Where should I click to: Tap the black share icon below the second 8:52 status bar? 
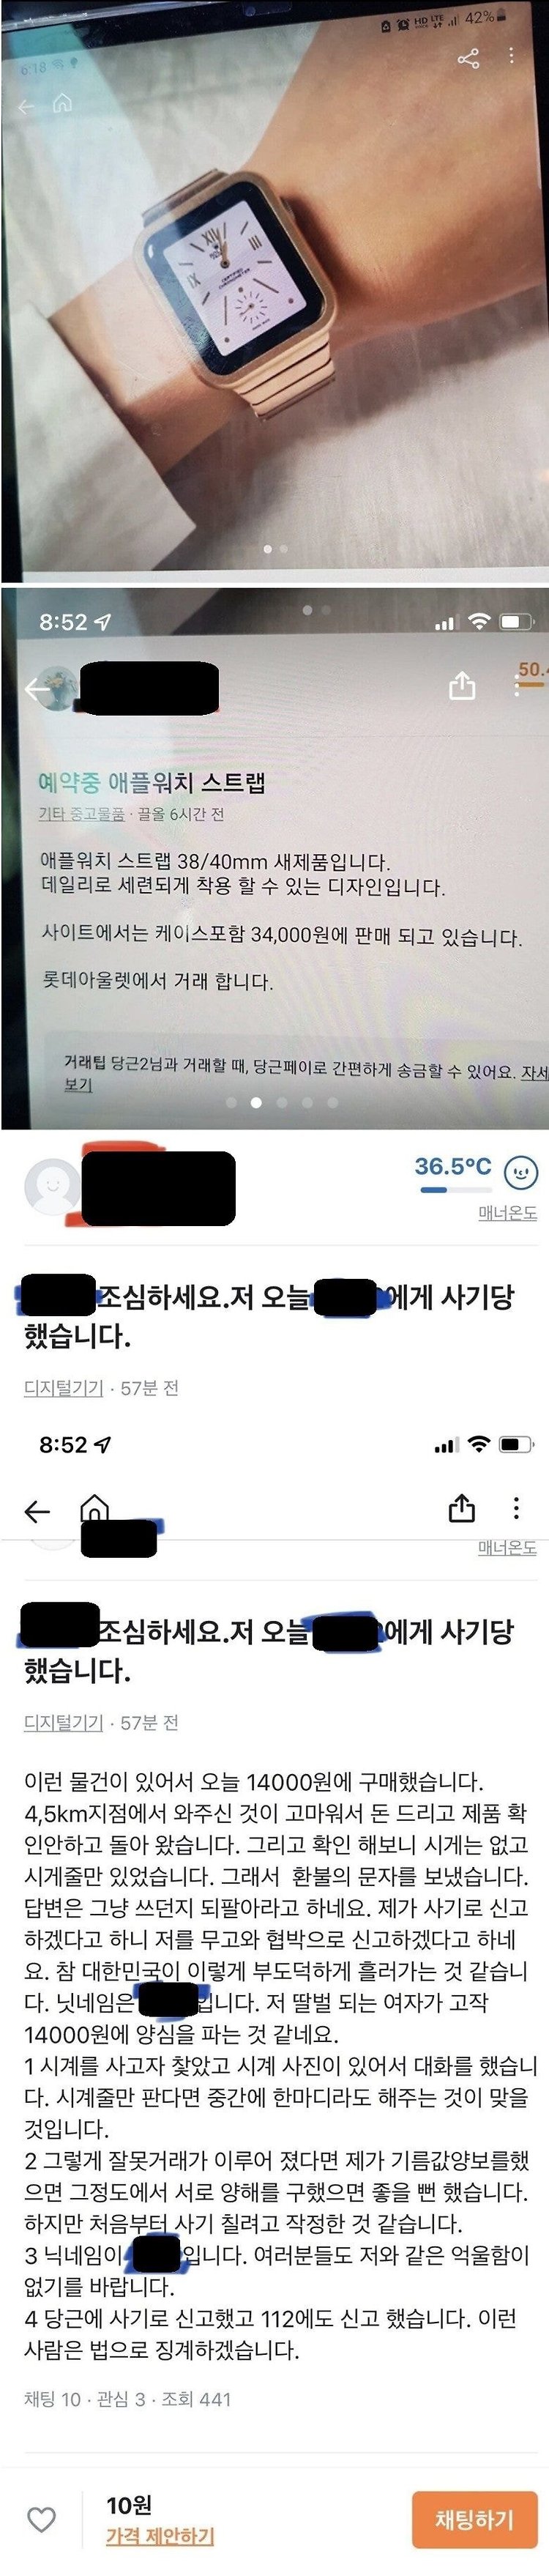tap(461, 1508)
